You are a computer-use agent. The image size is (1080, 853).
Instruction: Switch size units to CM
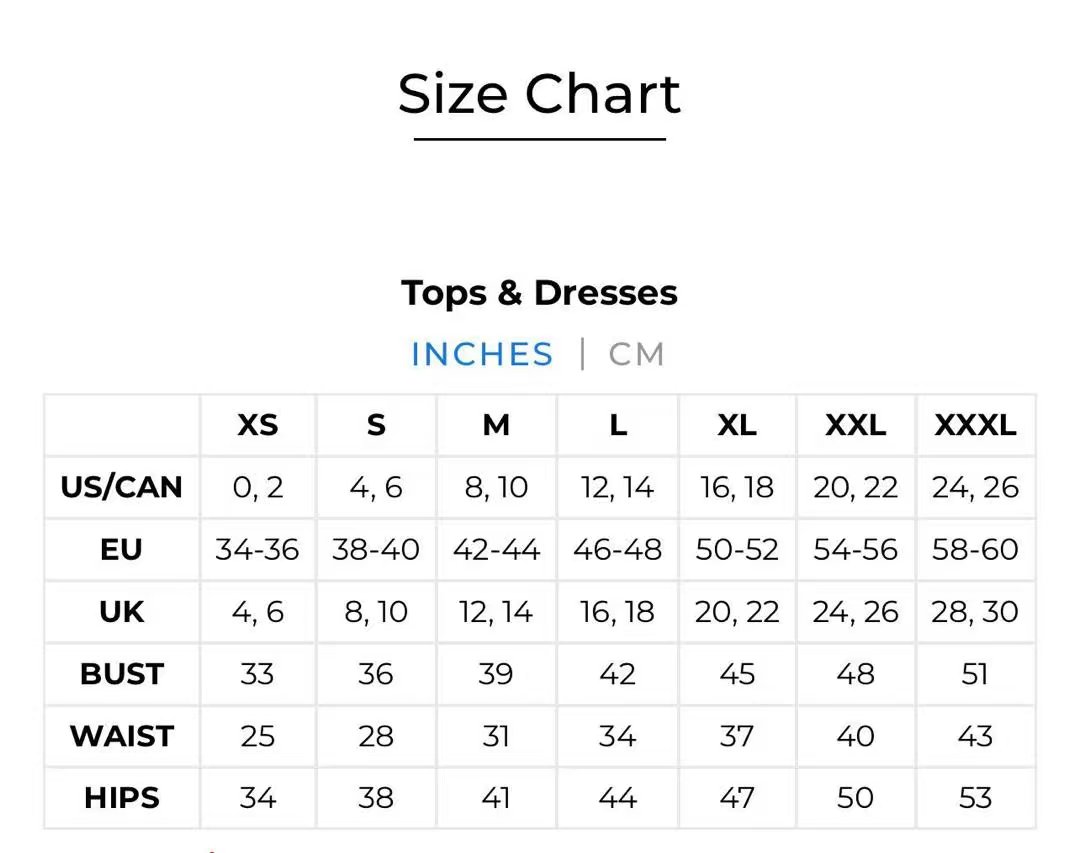click(x=636, y=354)
